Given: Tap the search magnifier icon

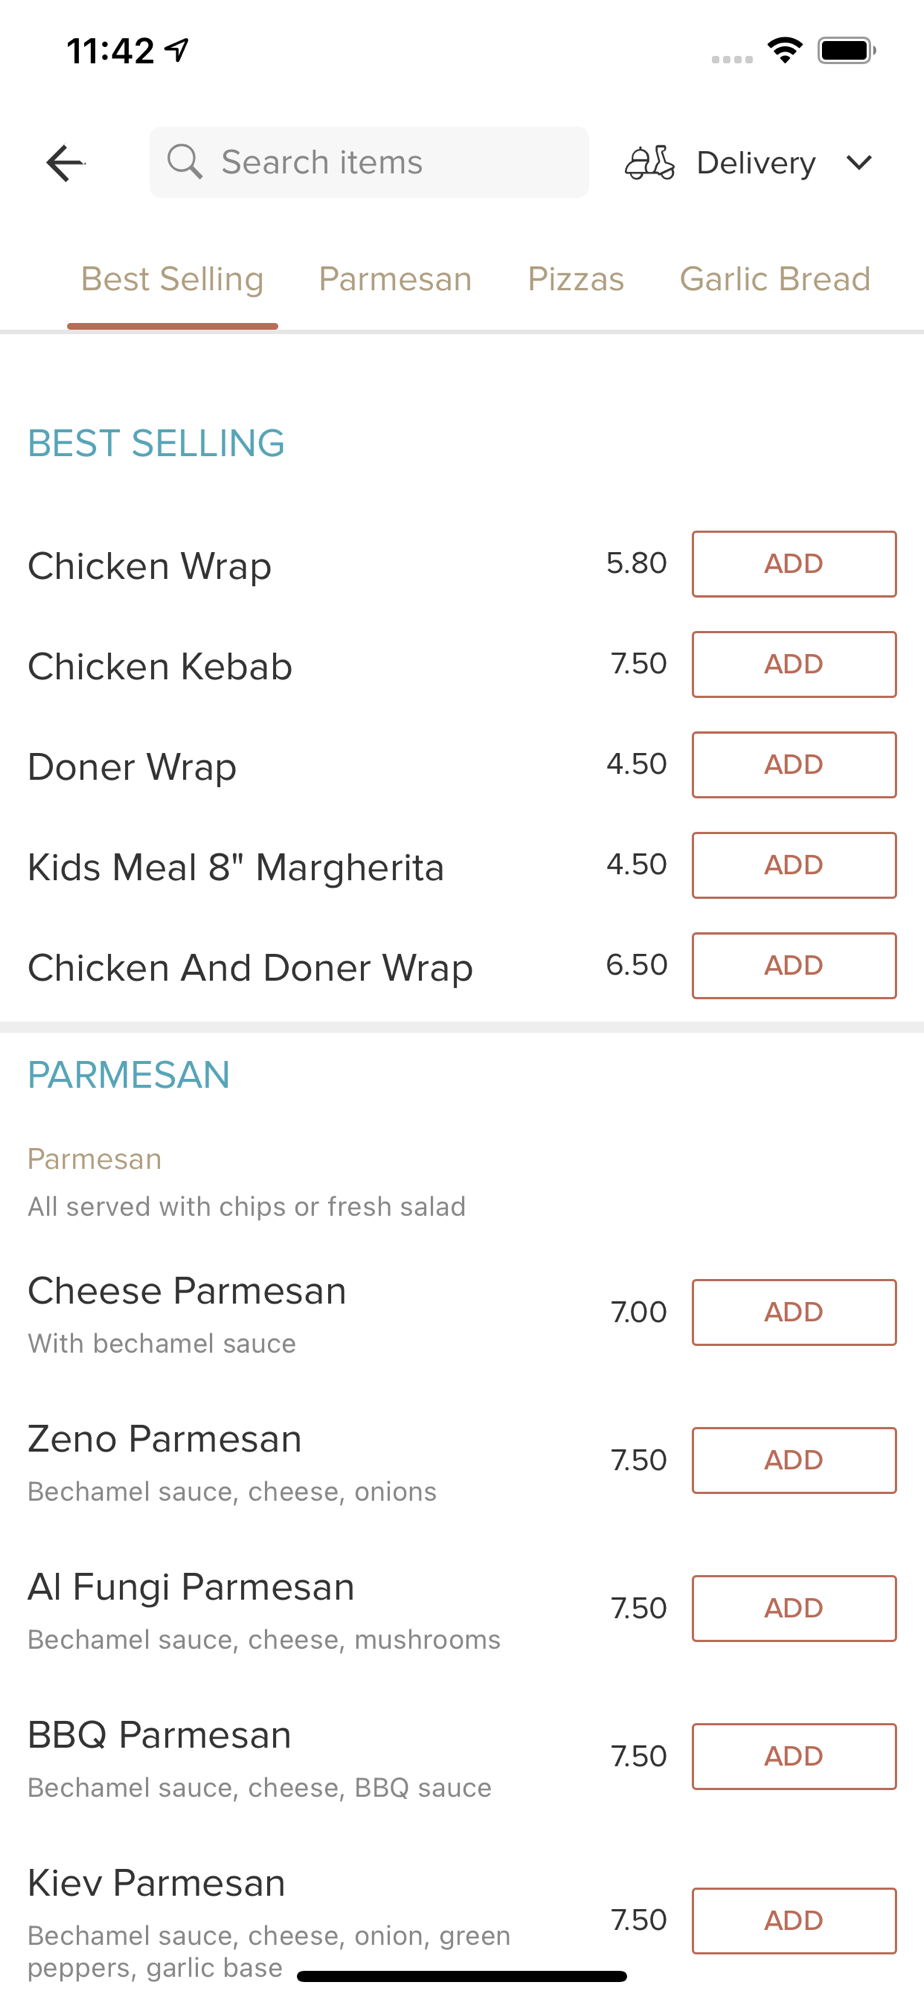Looking at the screenshot, I should [x=185, y=161].
